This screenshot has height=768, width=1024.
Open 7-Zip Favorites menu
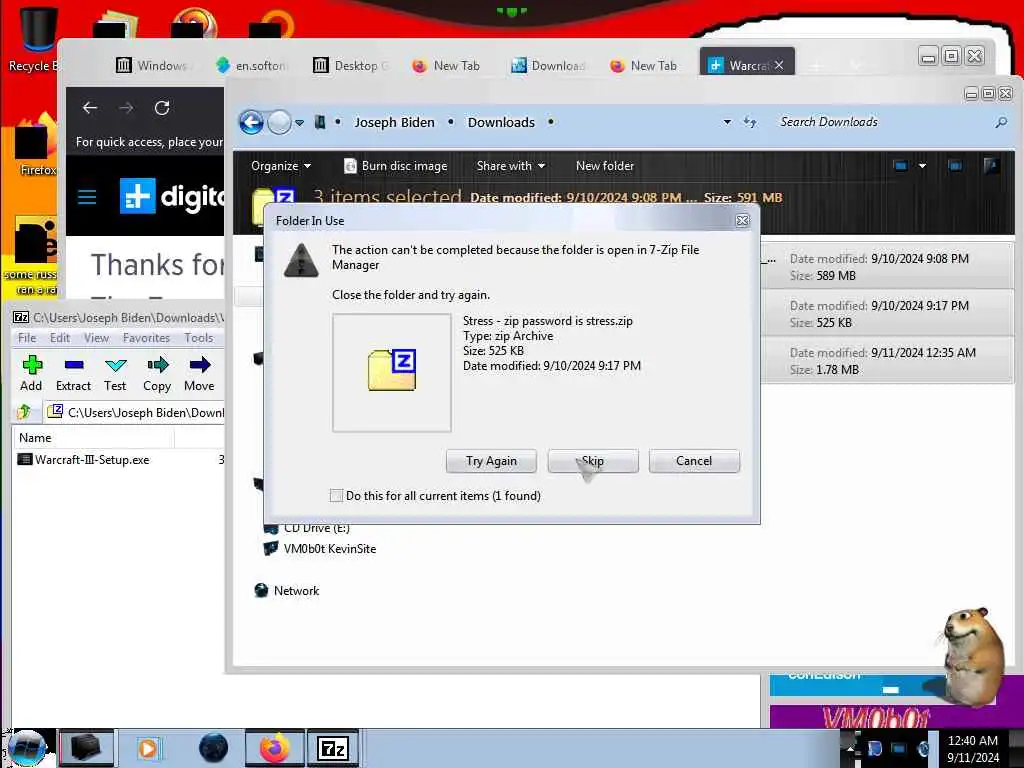pyautogui.click(x=146, y=338)
